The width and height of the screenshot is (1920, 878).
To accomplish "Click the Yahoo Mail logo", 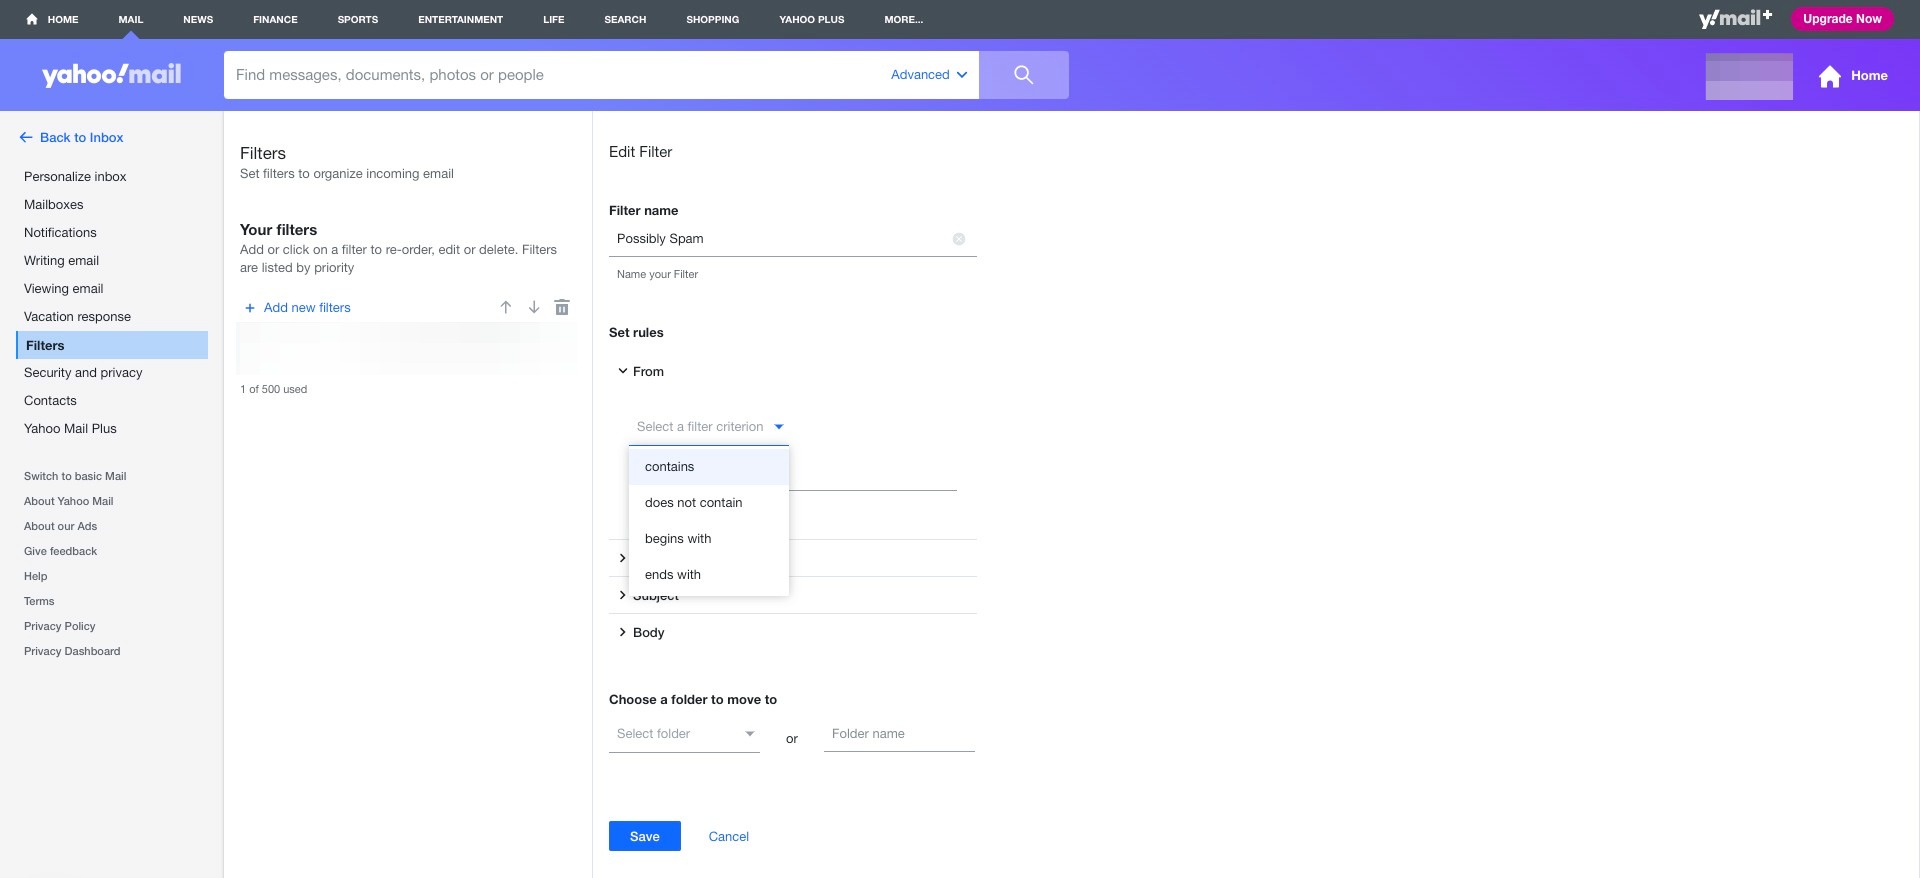I will point(112,75).
